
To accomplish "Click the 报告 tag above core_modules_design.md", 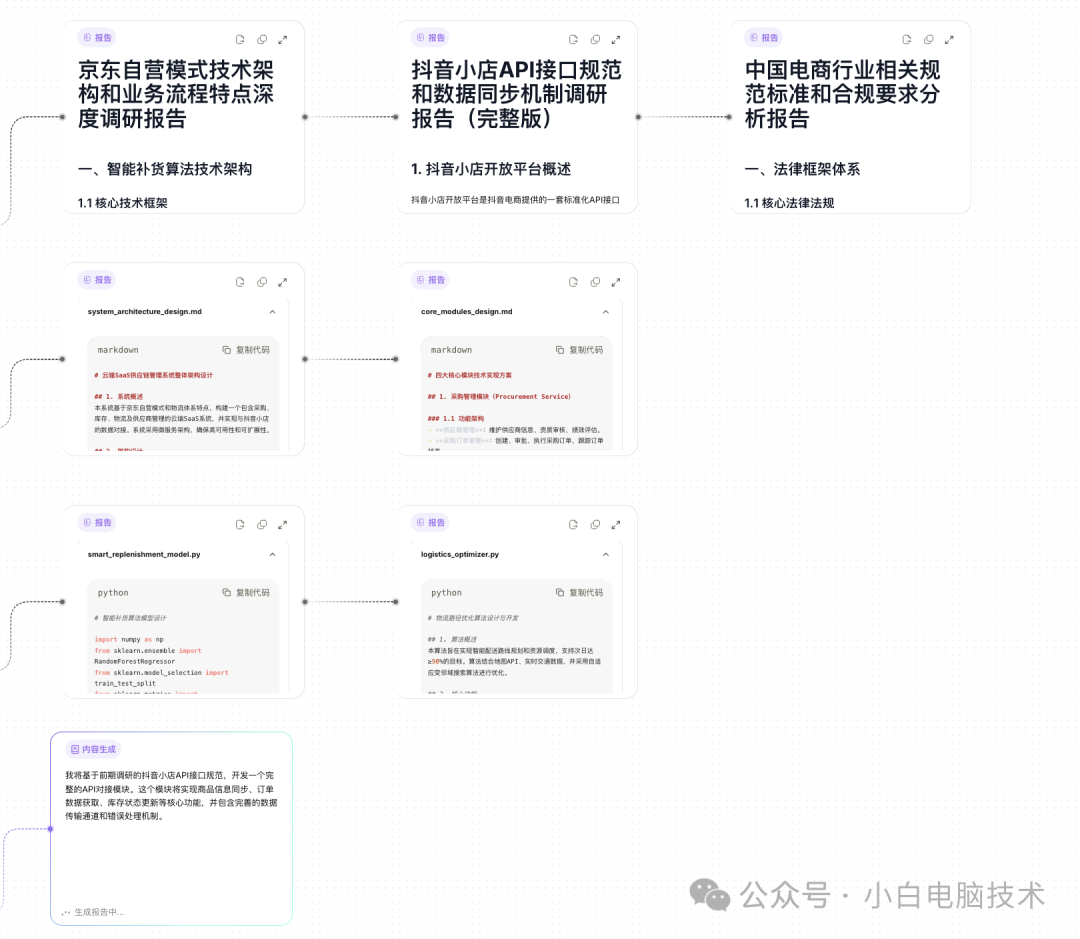I will (430, 280).
